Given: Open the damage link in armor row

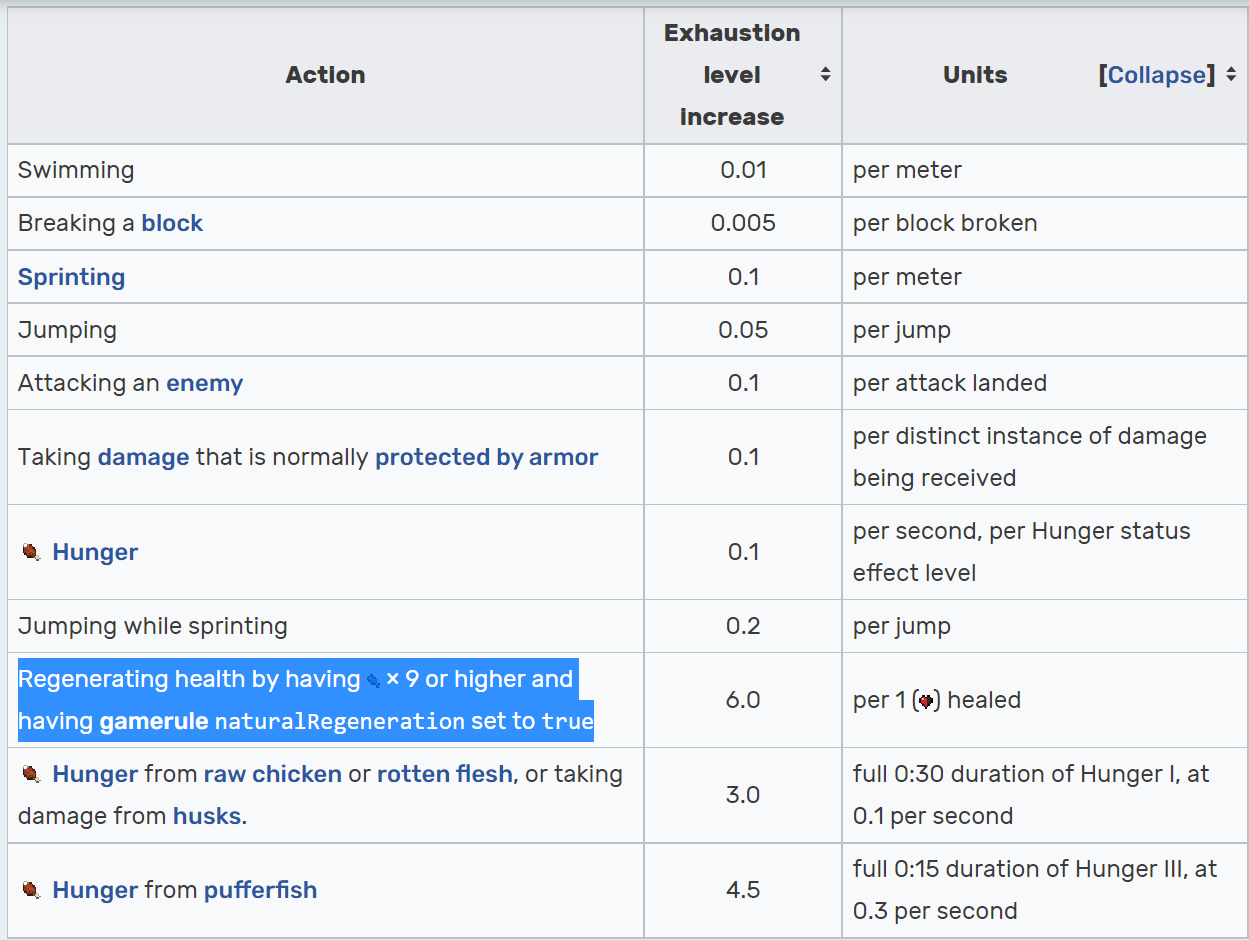Looking at the screenshot, I should [143, 457].
